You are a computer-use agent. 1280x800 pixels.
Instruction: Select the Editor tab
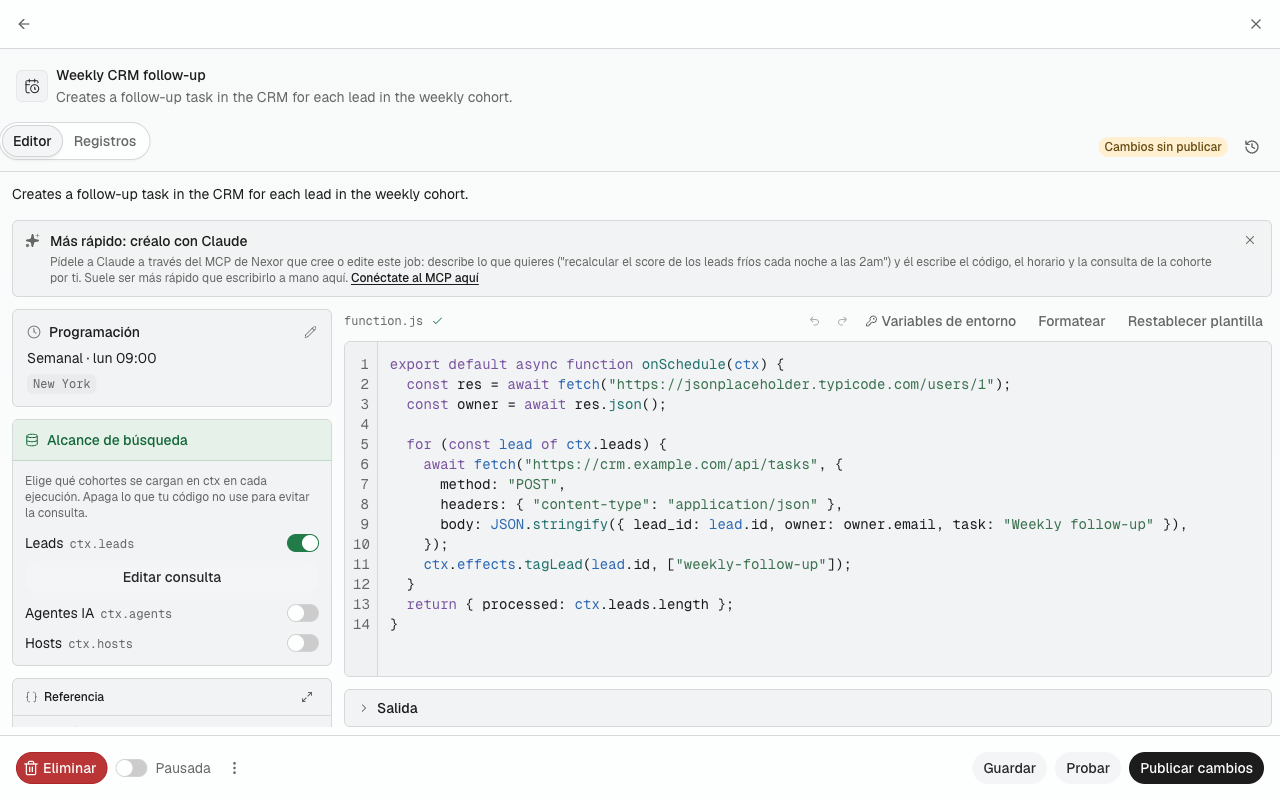click(x=32, y=141)
